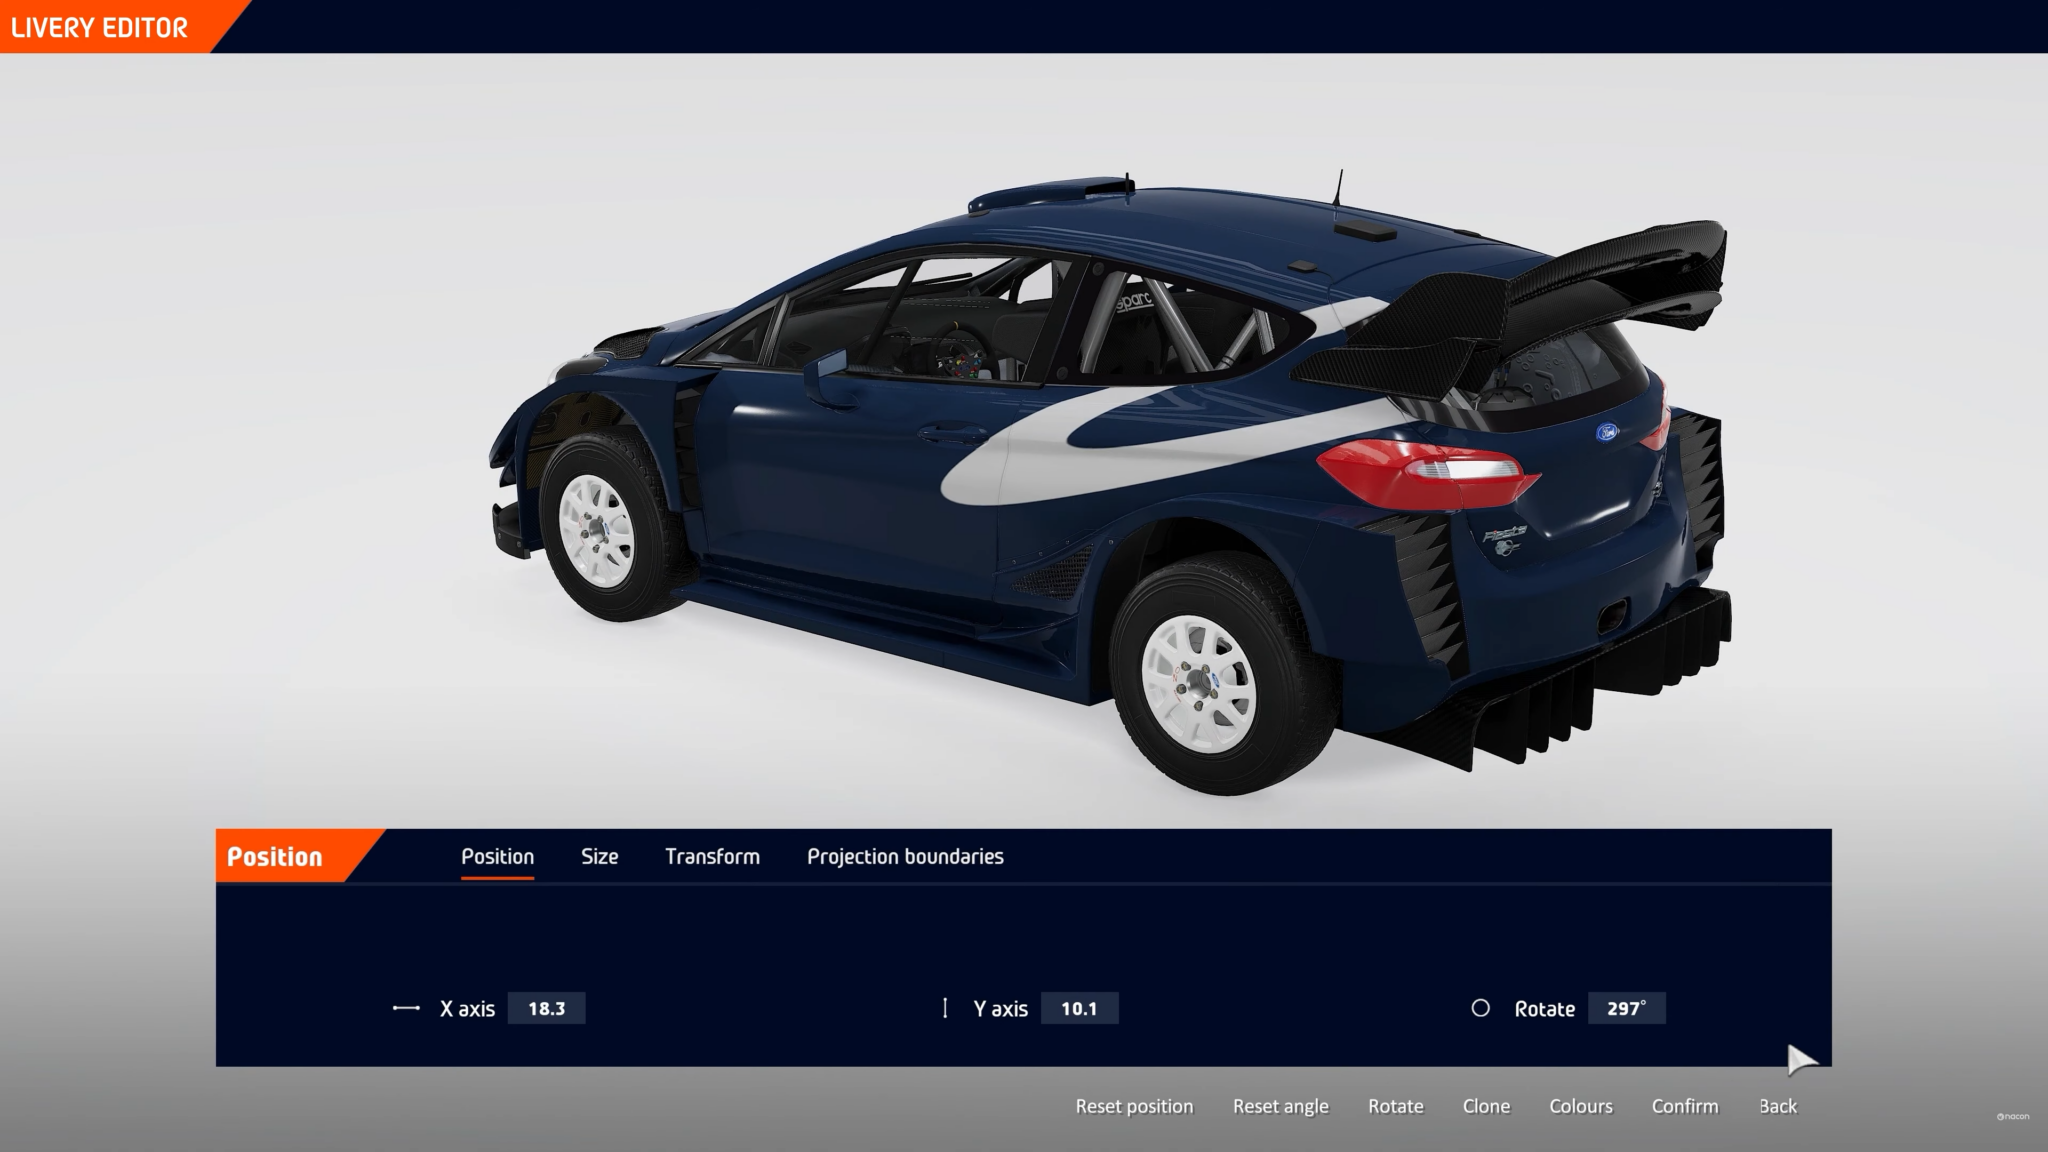Click Reset angle
Image resolution: width=2048 pixels, height=1152 pixels.
coord(1281,1106)
